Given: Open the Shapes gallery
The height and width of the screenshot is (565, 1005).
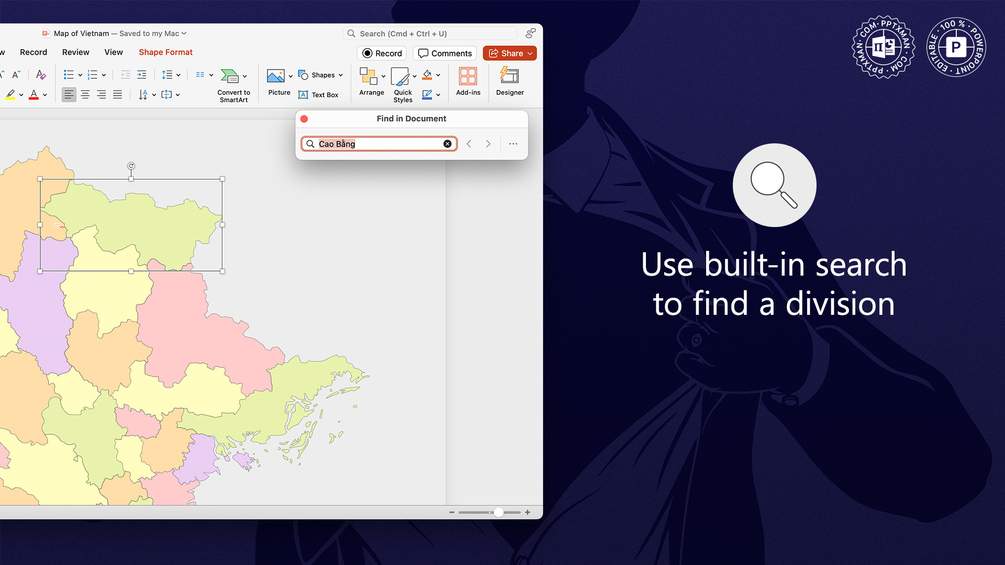Looking at the screenshot, I should click(320, 75).
